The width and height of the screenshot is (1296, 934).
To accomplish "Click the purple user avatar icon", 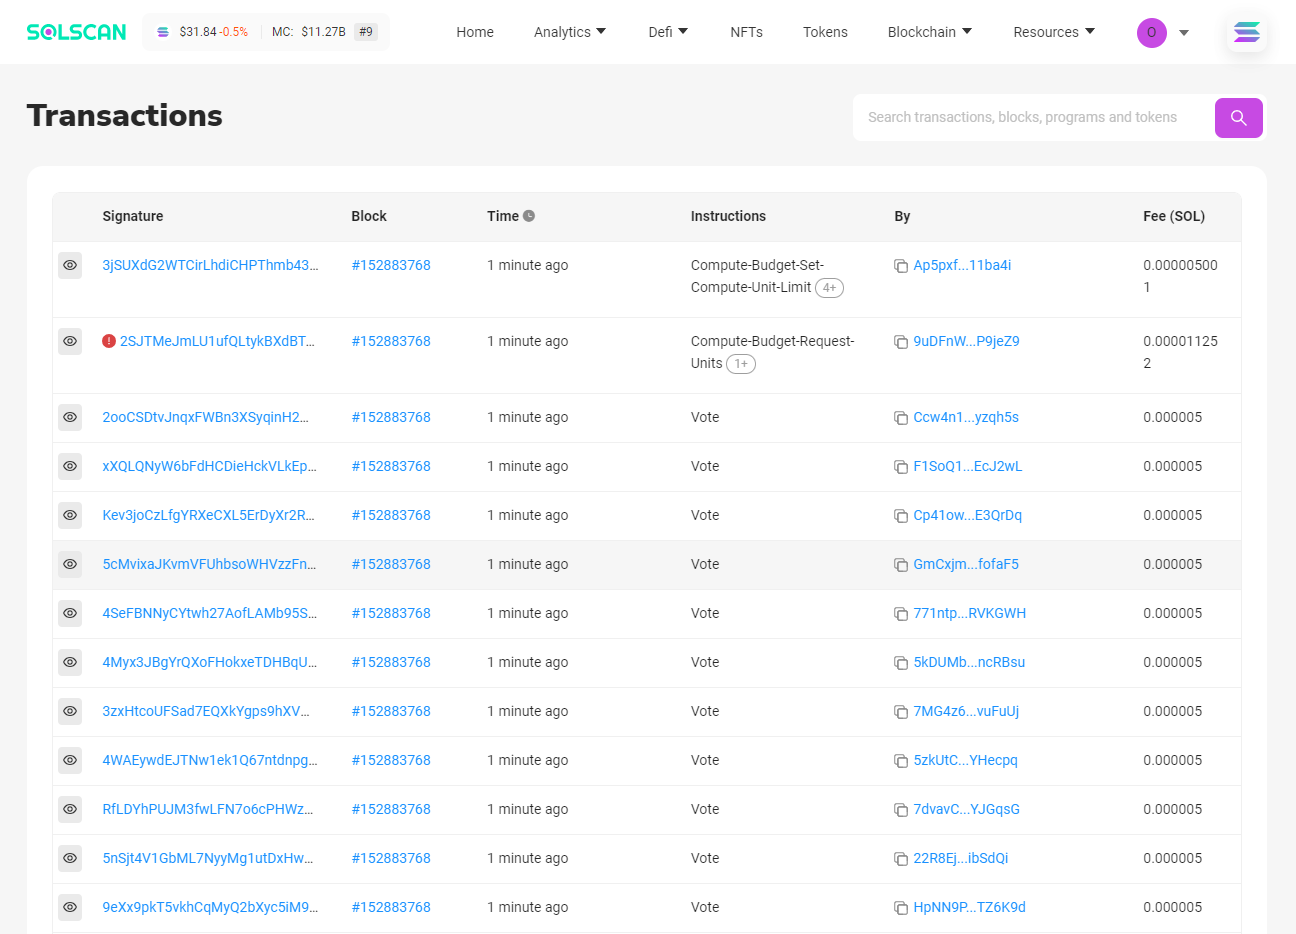I will [1151, 33].
